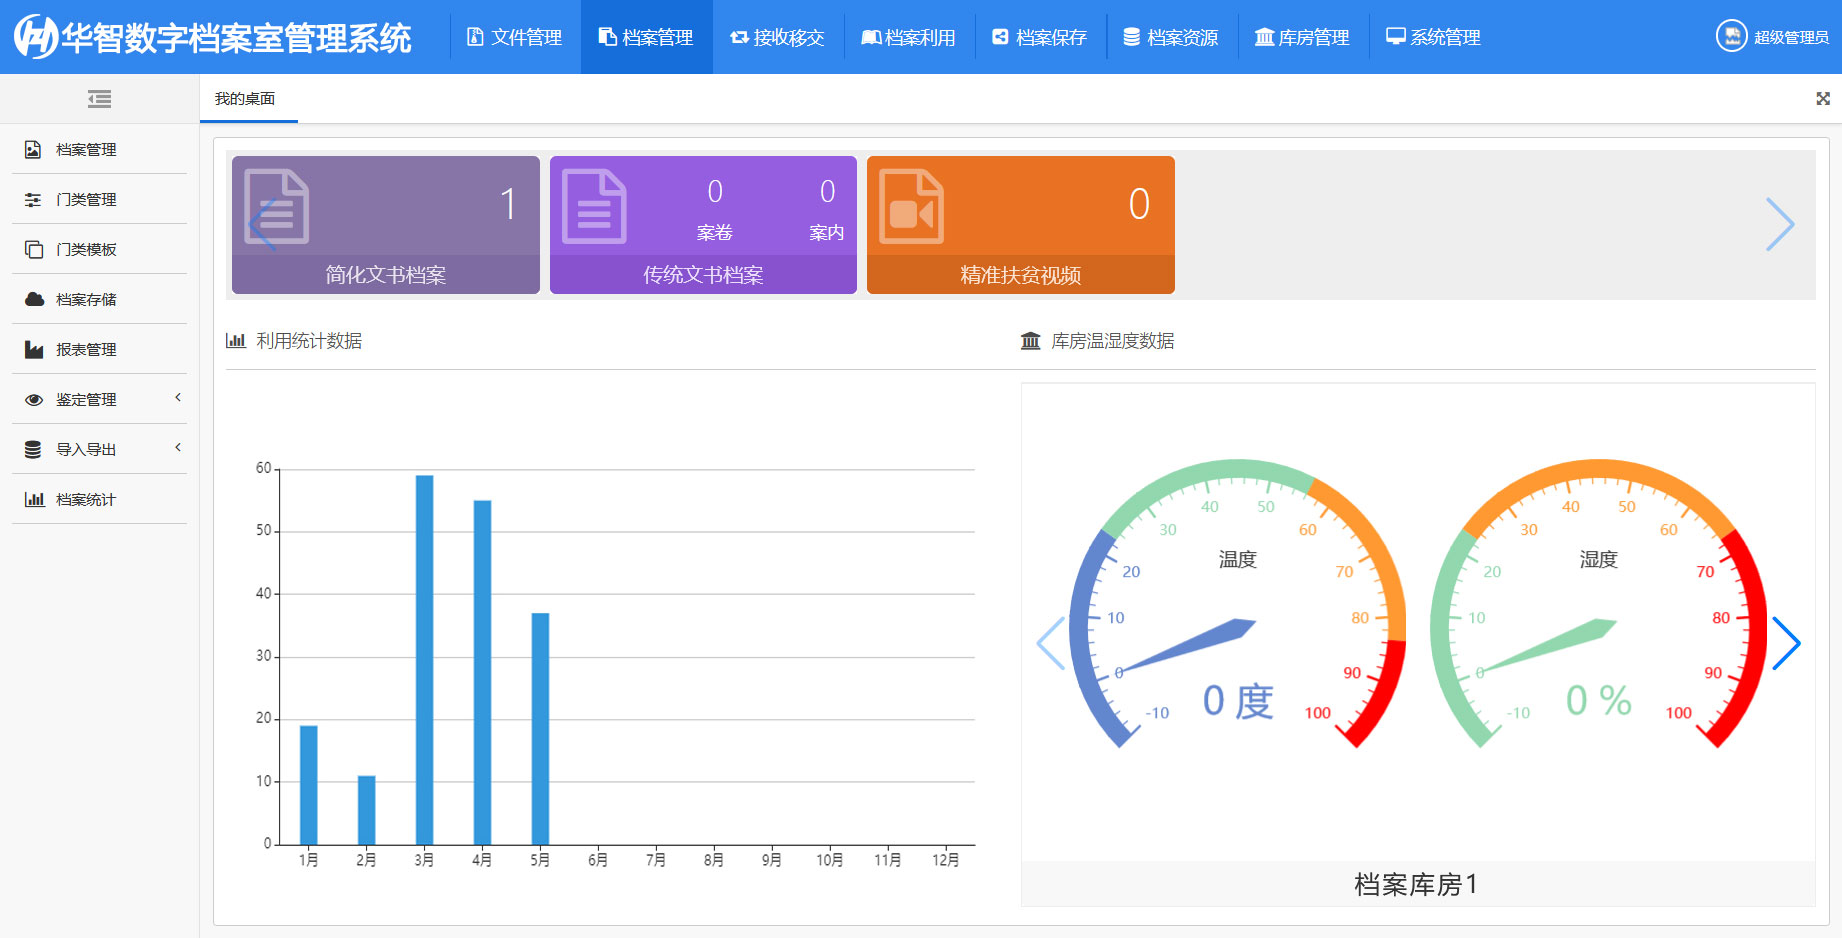Click the 0 度 temperature reading
The image size is (1842, 938).
point(1238,701)
